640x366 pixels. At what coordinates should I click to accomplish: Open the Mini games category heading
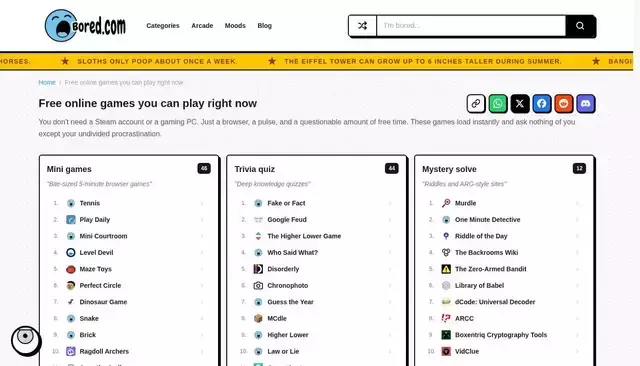click(69, 169)
